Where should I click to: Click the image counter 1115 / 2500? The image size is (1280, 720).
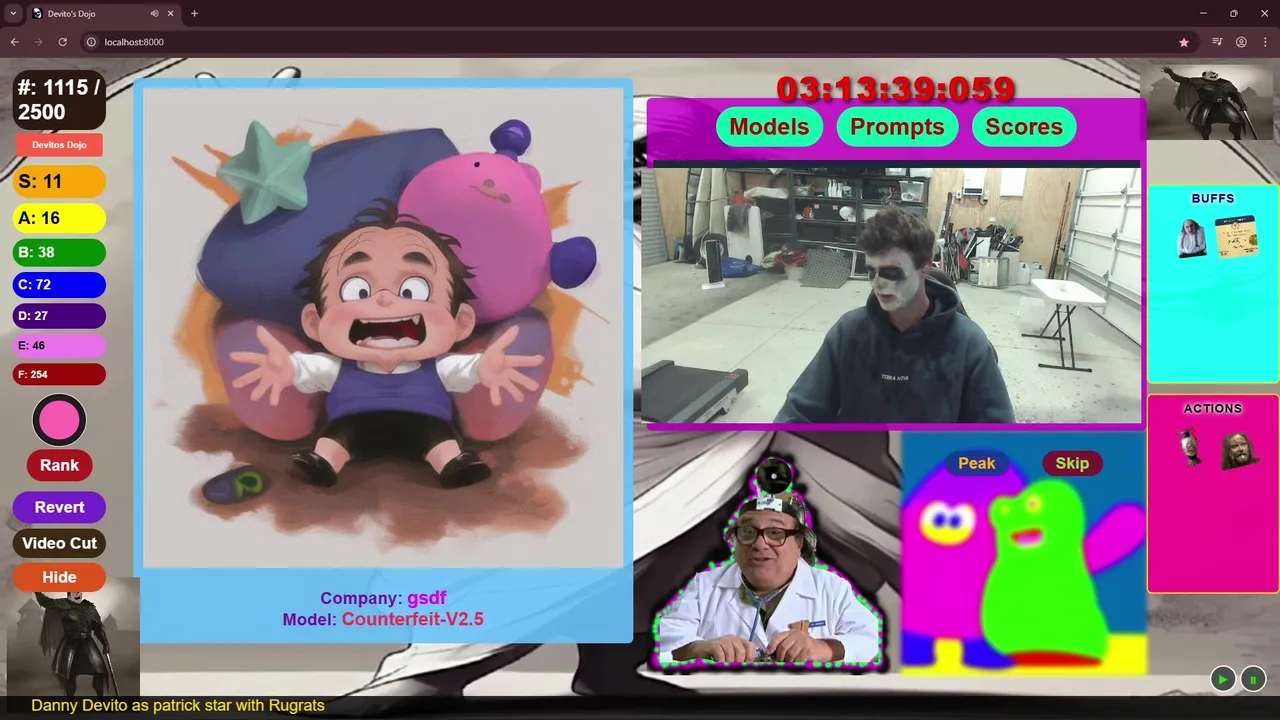(x=59, y=100)
